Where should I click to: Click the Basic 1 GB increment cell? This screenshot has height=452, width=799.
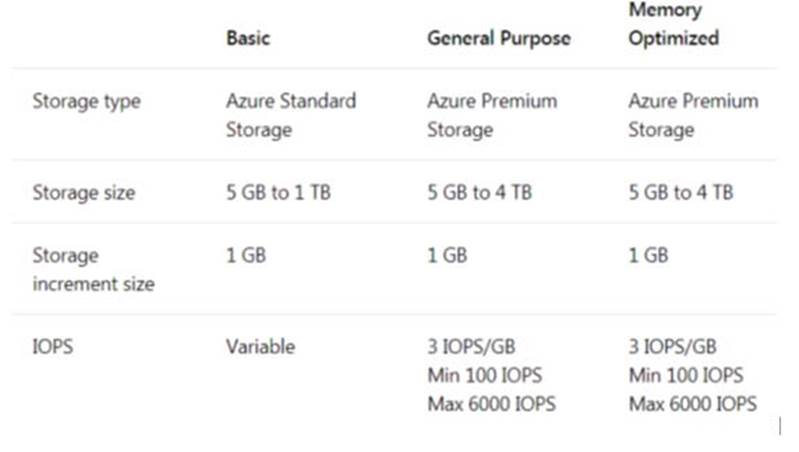(246, 255)
